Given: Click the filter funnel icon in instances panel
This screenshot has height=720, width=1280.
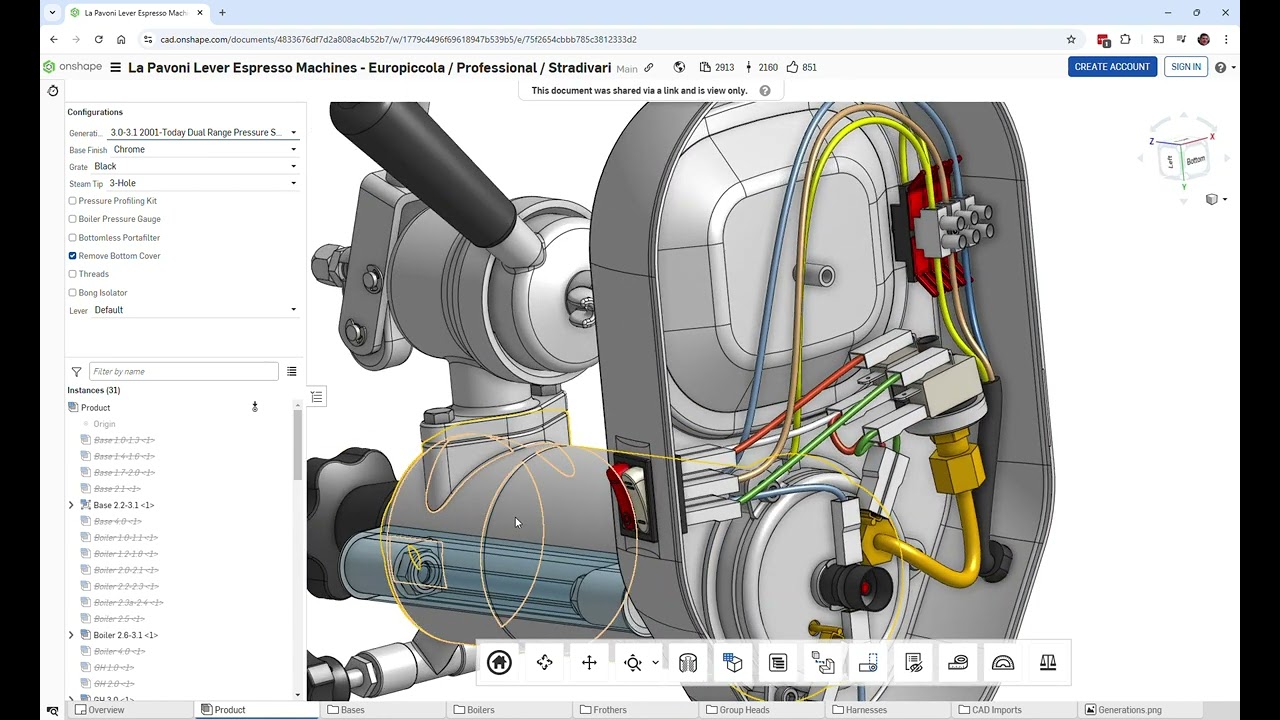Looking at the screenshot, I should pos(76,371).
